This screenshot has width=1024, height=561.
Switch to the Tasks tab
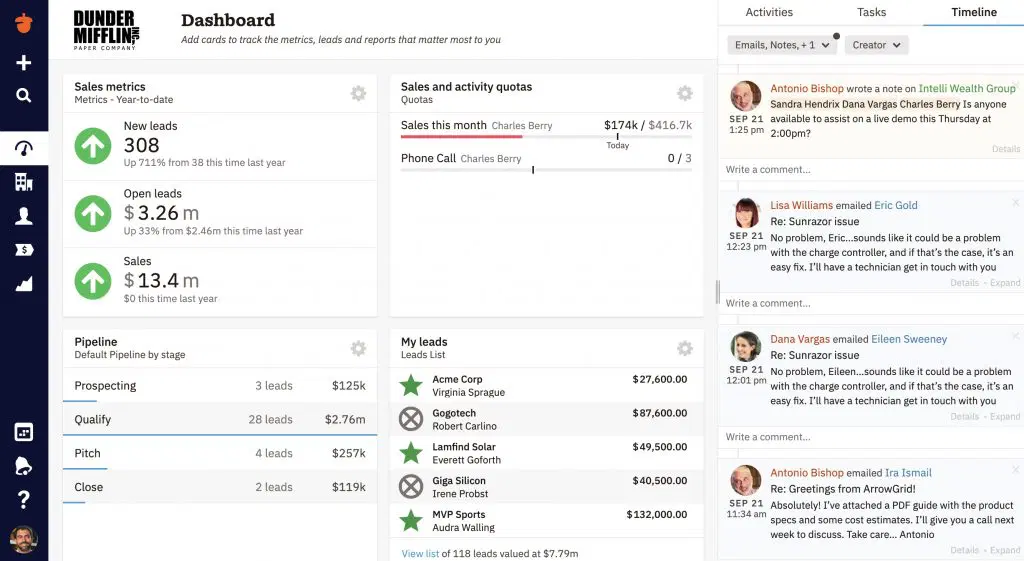[x=871, y=12]
